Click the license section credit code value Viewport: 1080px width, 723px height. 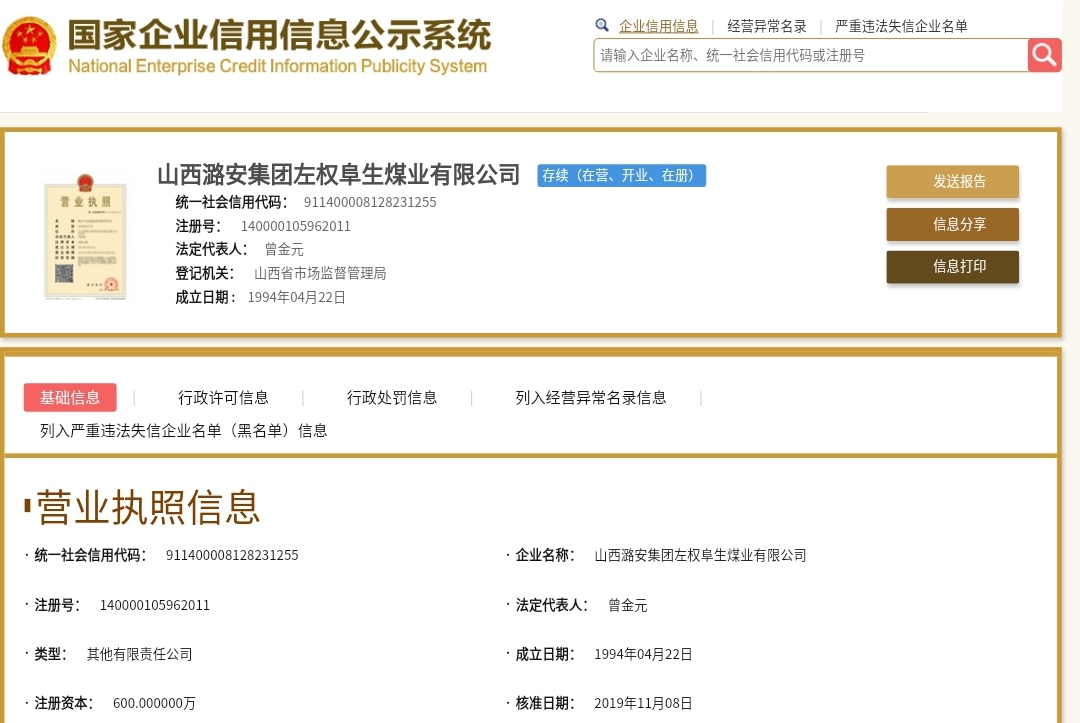click(x=232, y=555)
